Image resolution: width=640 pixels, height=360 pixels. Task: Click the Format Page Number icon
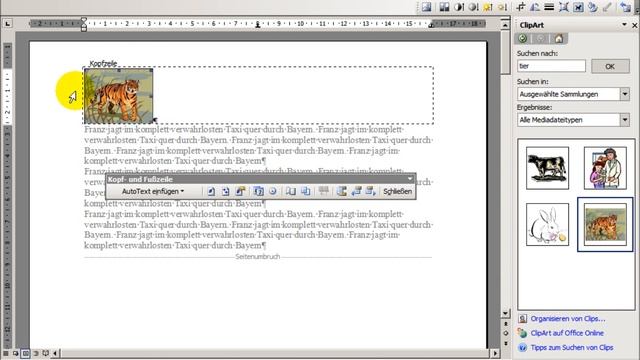[240, 191]
